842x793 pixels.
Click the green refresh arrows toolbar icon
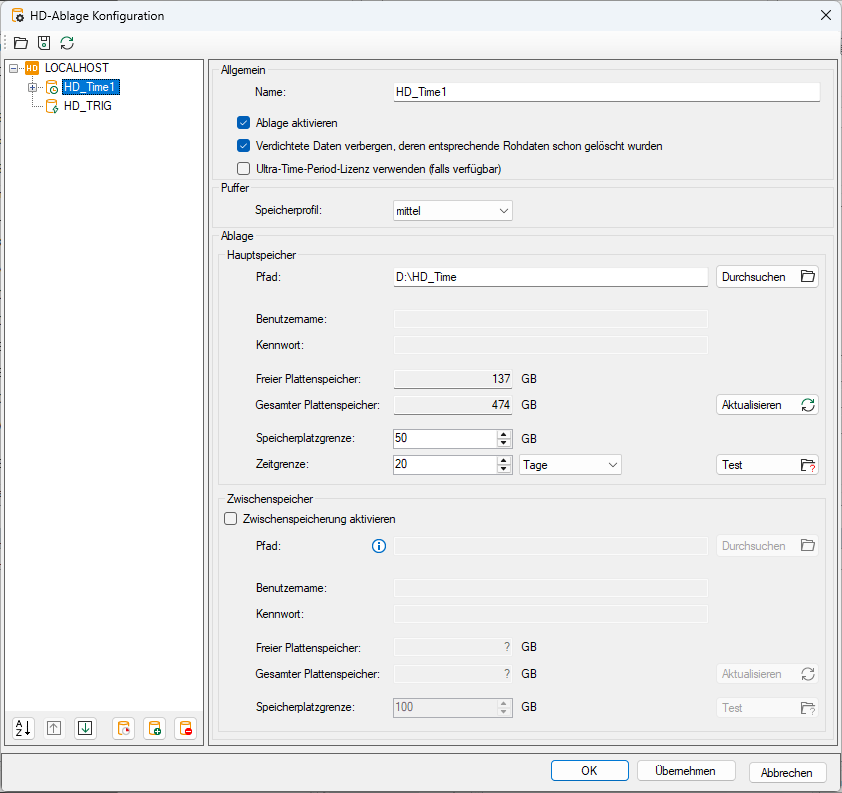click(67, 43)
